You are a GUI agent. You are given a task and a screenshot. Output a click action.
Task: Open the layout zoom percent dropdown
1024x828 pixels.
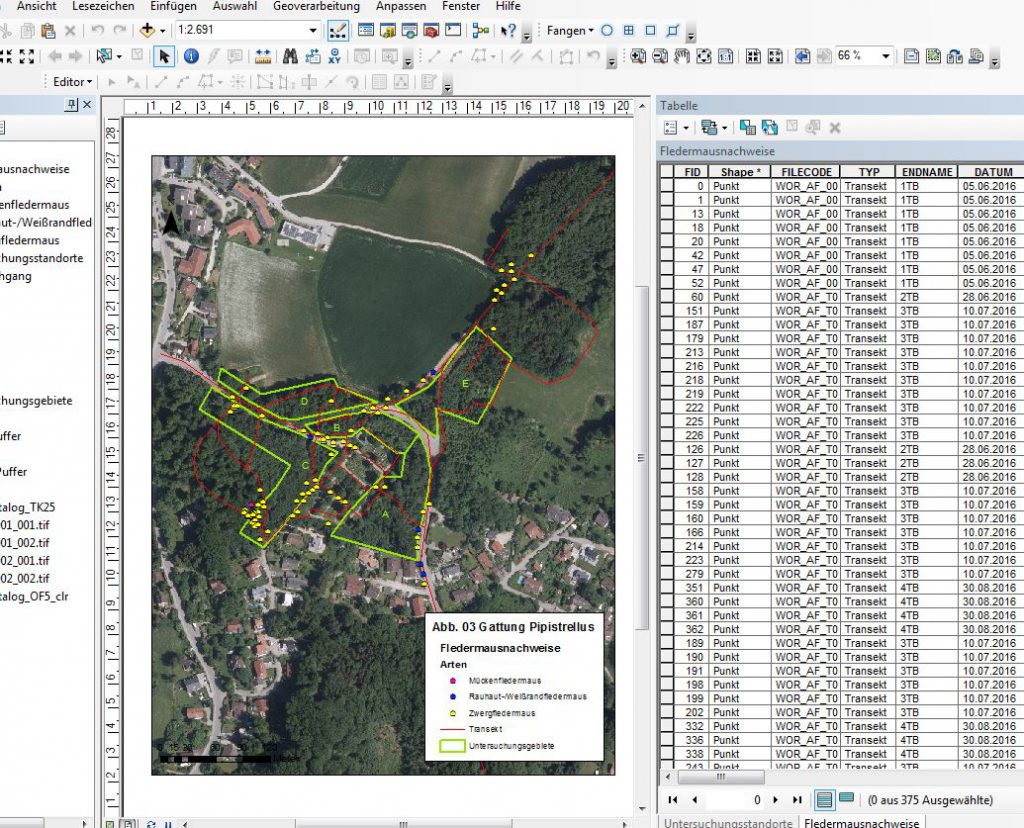click(x=886, y=56)
